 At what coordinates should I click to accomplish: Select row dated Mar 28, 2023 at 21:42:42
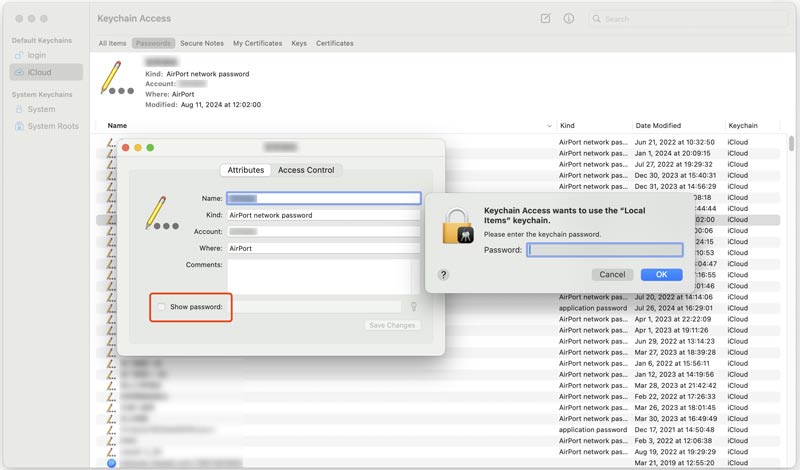(438, 386)
